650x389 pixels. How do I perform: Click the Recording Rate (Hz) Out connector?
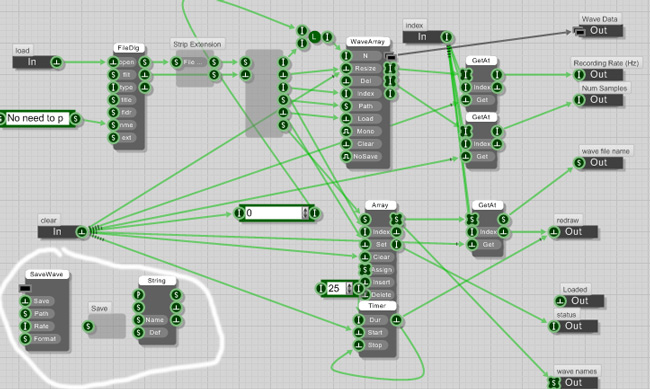click(598, 75)
